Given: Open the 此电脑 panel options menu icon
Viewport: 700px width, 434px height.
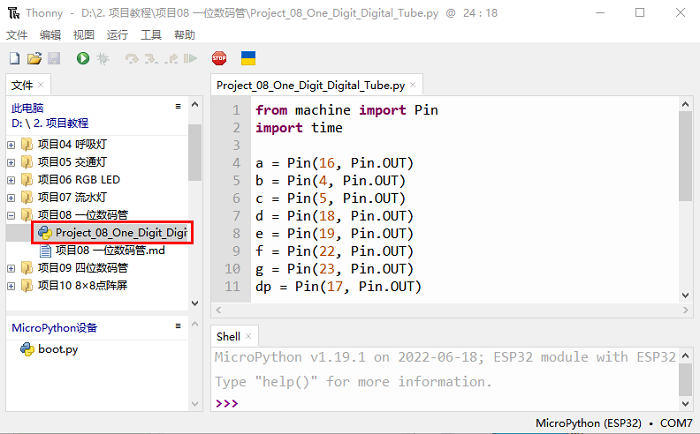Looking at the screenshot, I should click(x=177, y=106).
